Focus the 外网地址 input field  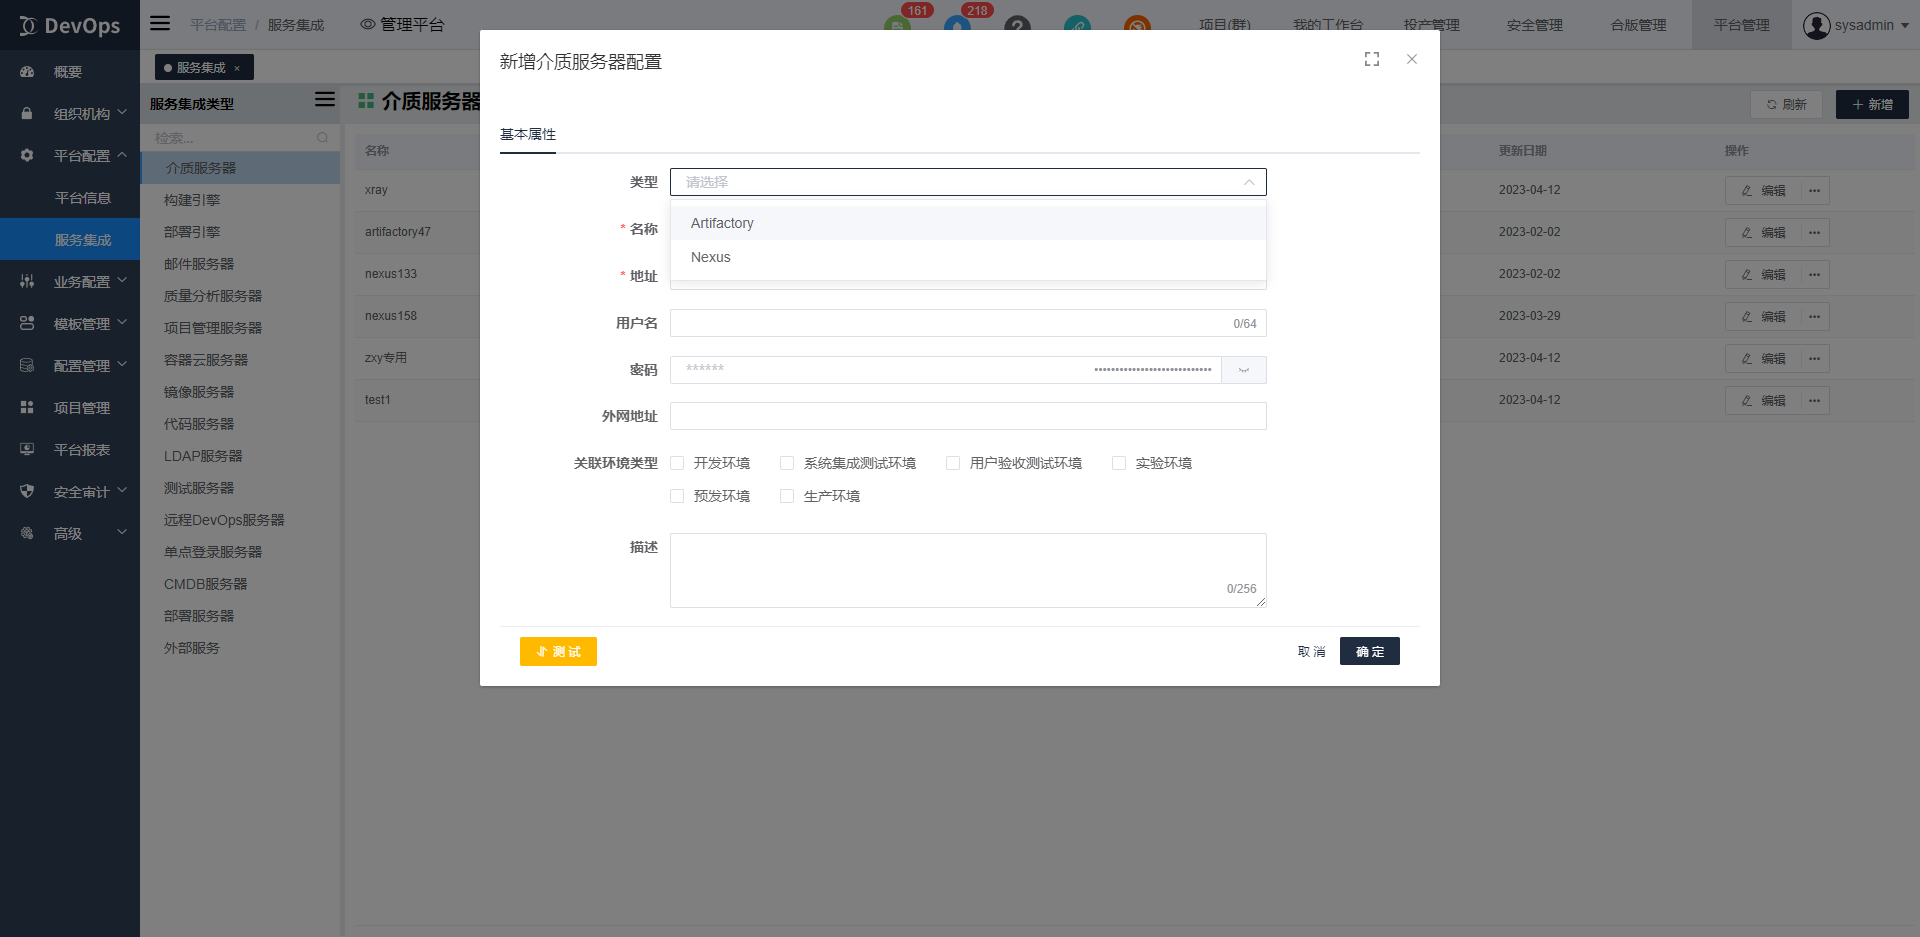(968, 416)
